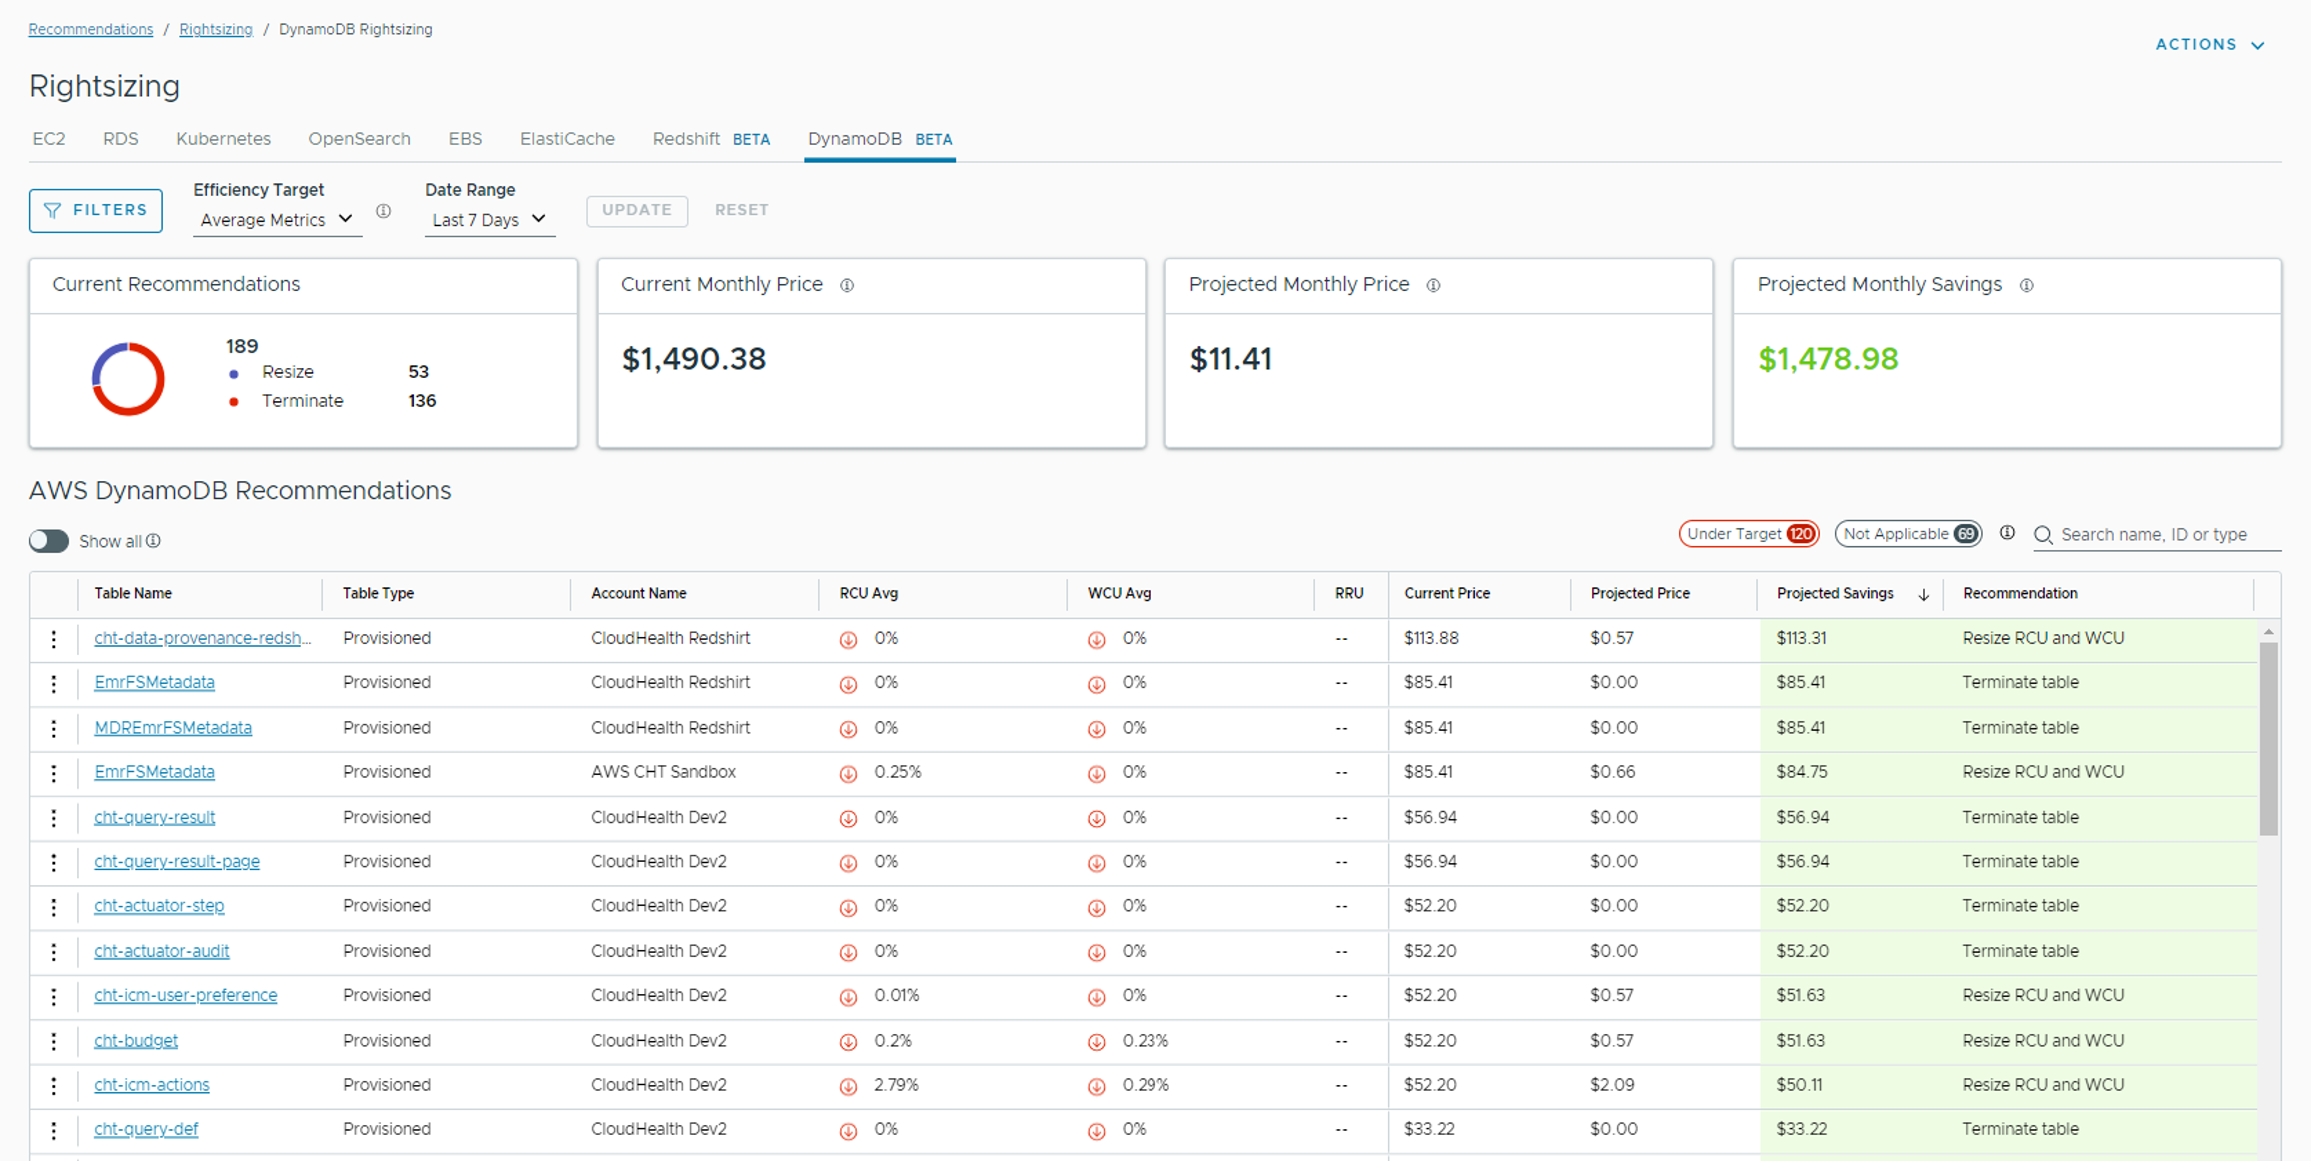This screenshot has height=1166, width=2316.
Task: Open the Date Range dropdown
Action: [488, 220]
